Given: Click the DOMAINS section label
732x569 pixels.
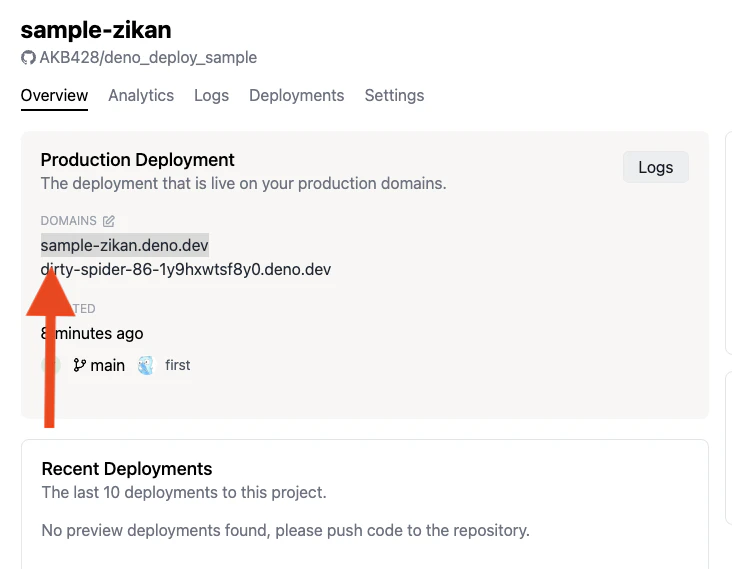Looking at the screenshot, I should (x=69, y=221).
